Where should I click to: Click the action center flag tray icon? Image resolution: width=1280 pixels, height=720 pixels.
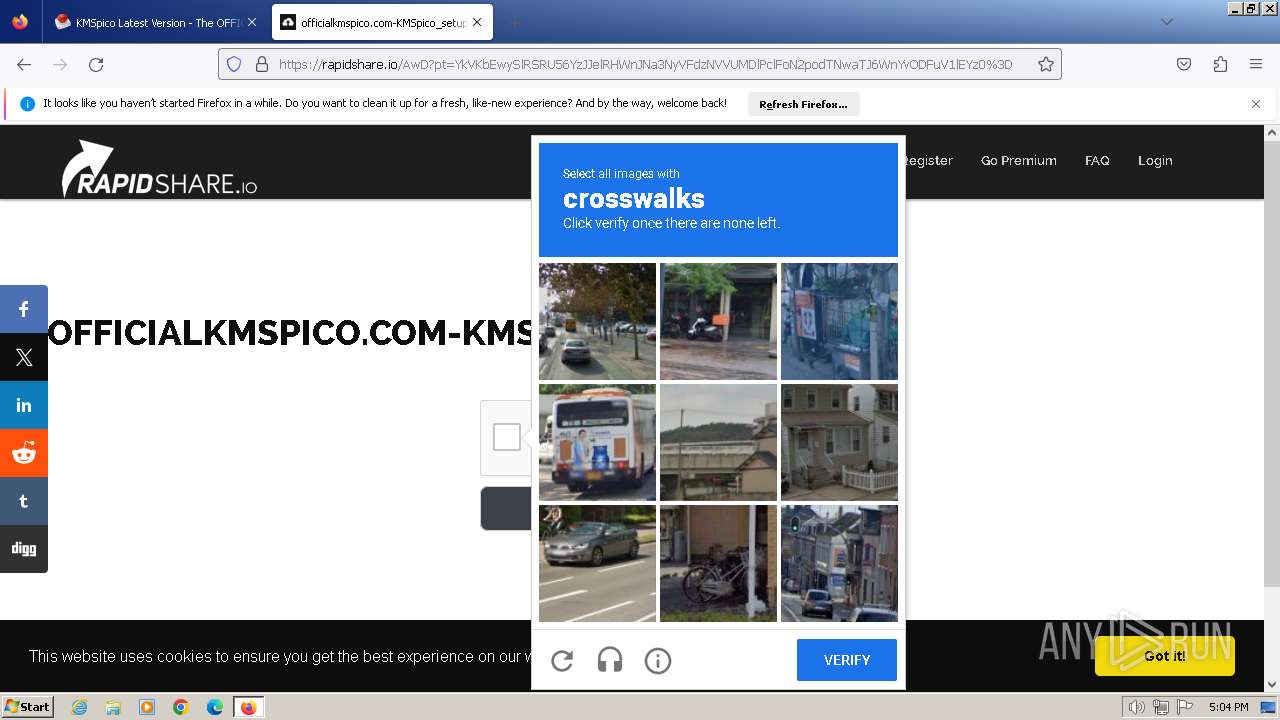click(x=1185, y=707)
